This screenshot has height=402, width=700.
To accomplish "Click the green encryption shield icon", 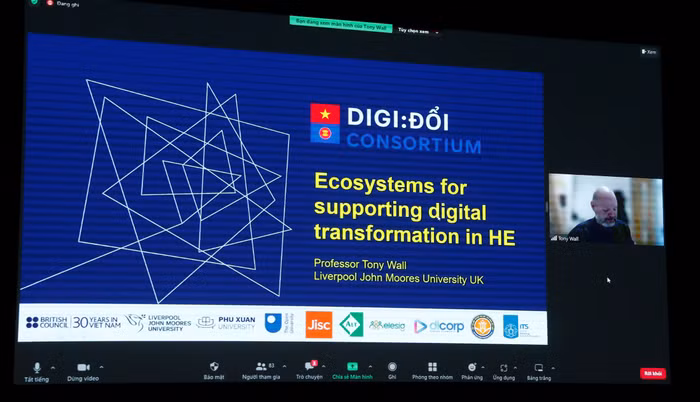I will (x=34, y=2).
